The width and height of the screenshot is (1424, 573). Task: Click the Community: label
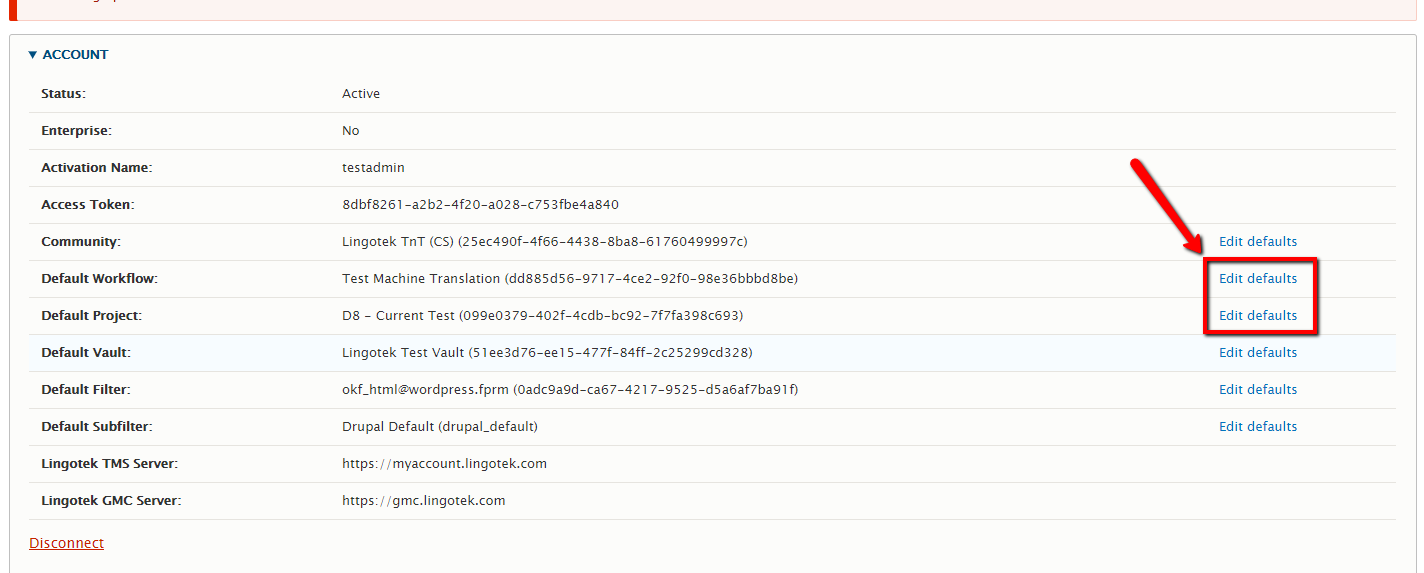(x=80, y=241)
